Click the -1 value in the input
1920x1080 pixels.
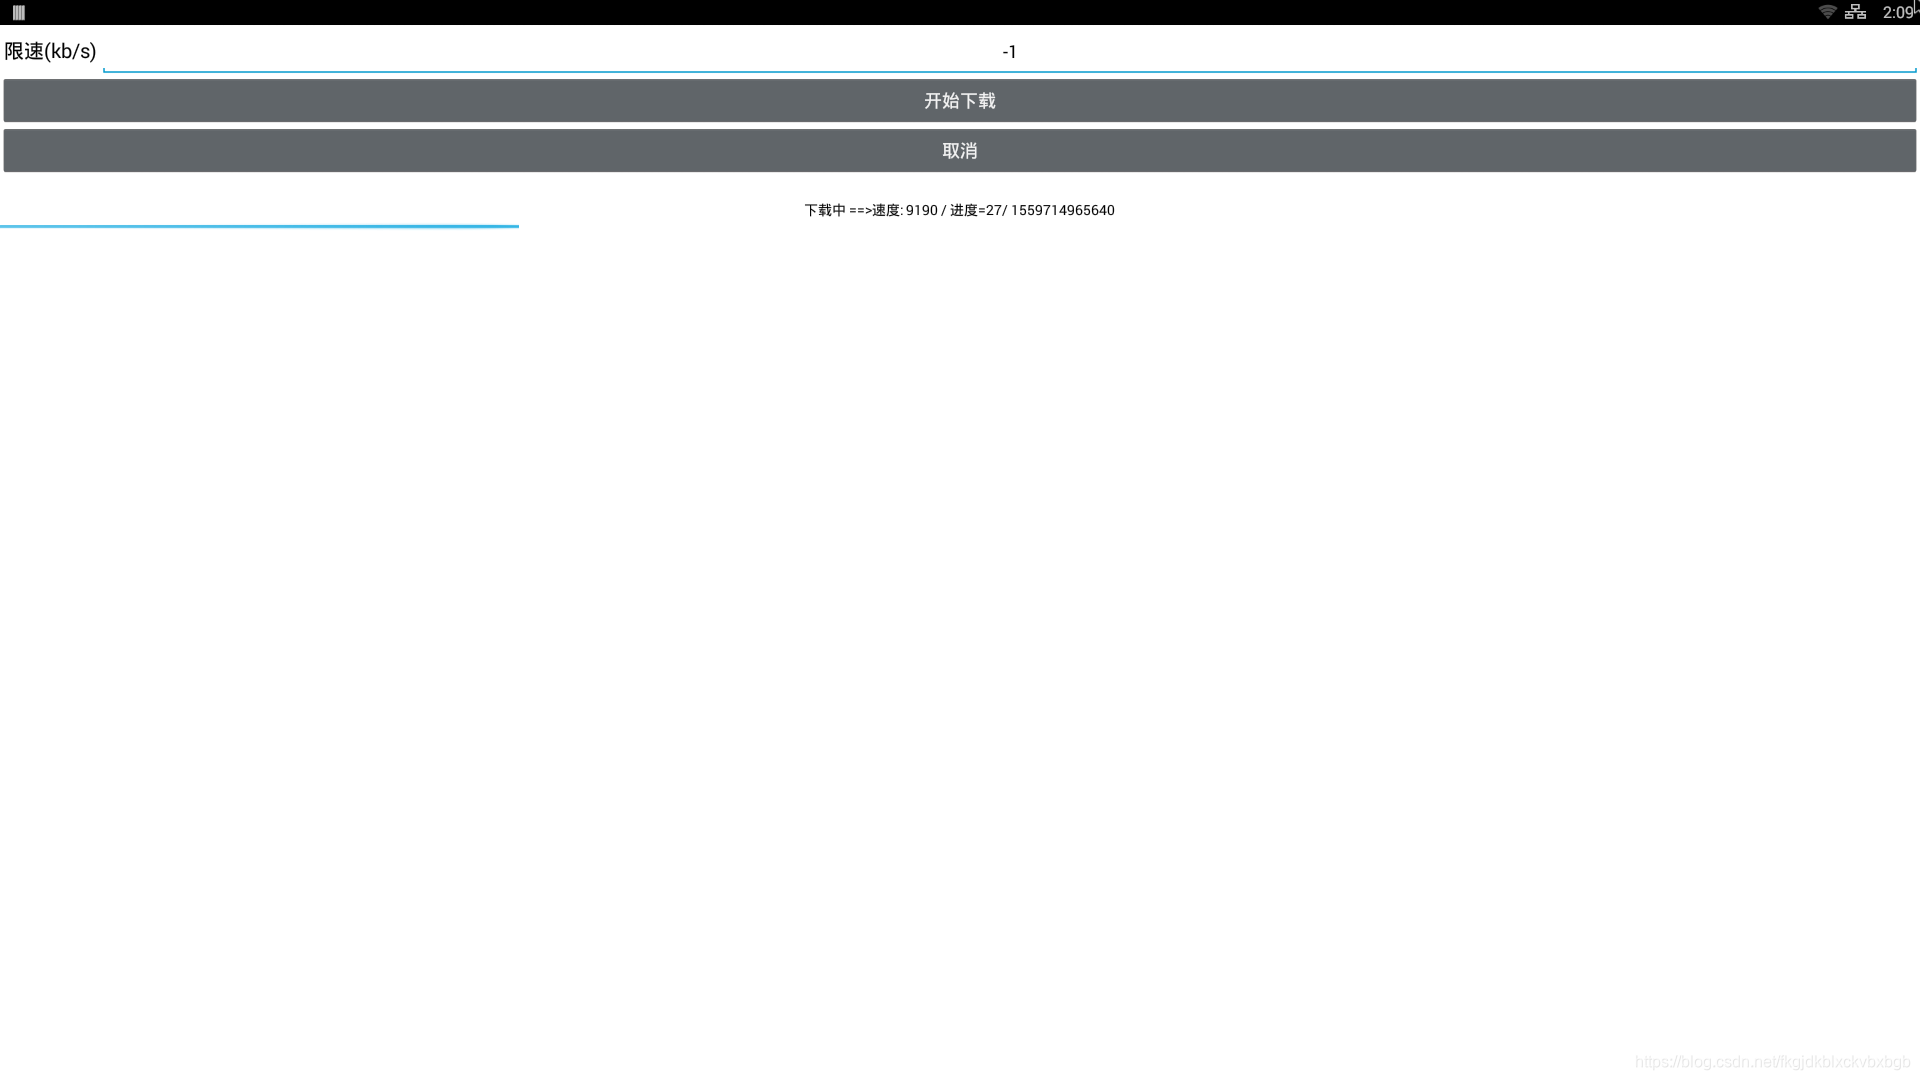[1009, 52]
